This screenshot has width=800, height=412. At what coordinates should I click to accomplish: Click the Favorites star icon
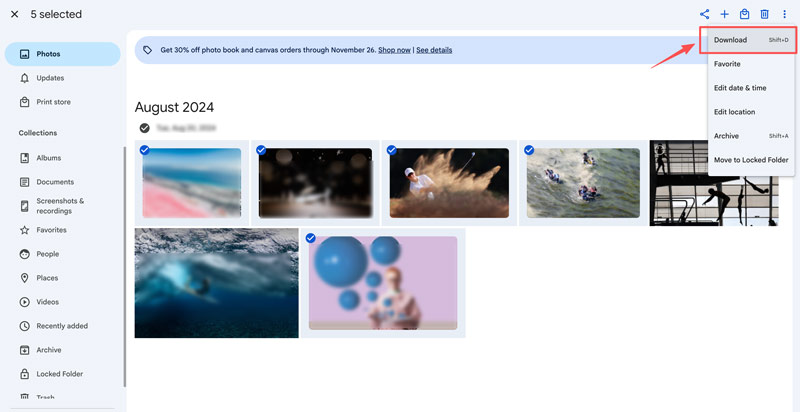24,230
